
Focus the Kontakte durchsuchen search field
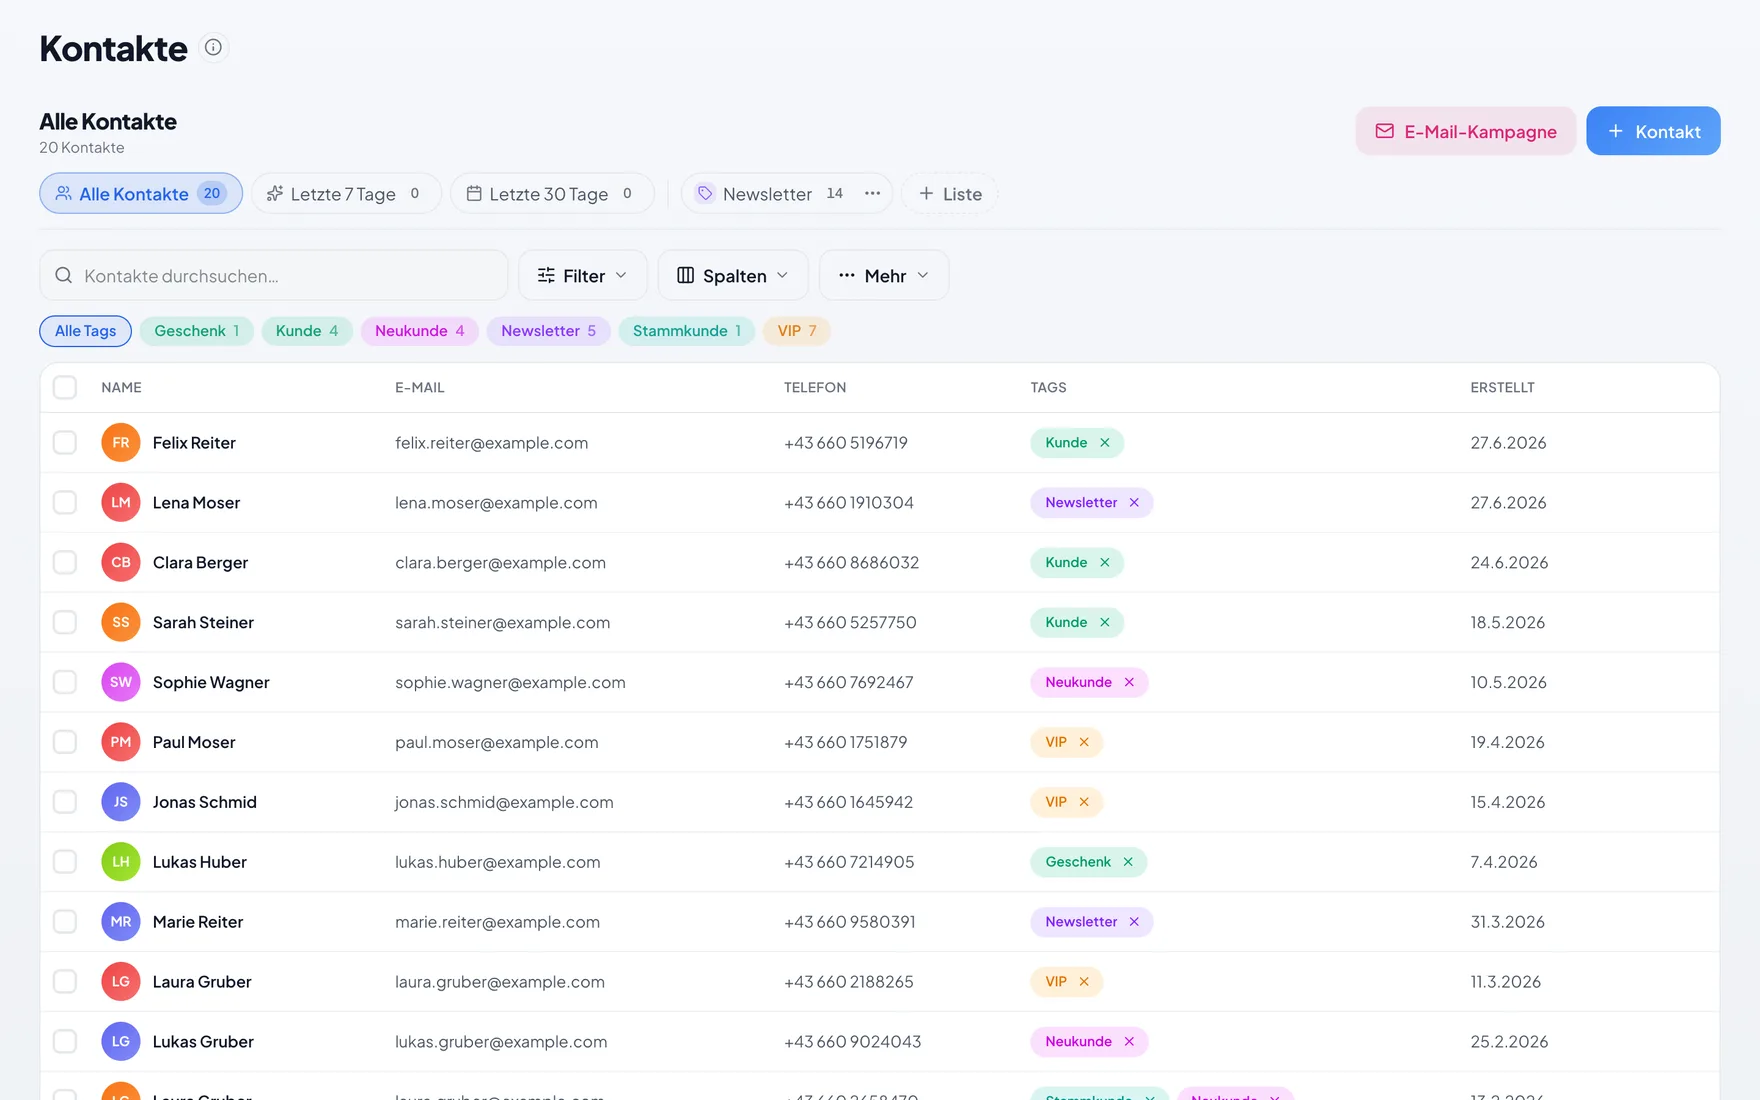tap(274, 275)
